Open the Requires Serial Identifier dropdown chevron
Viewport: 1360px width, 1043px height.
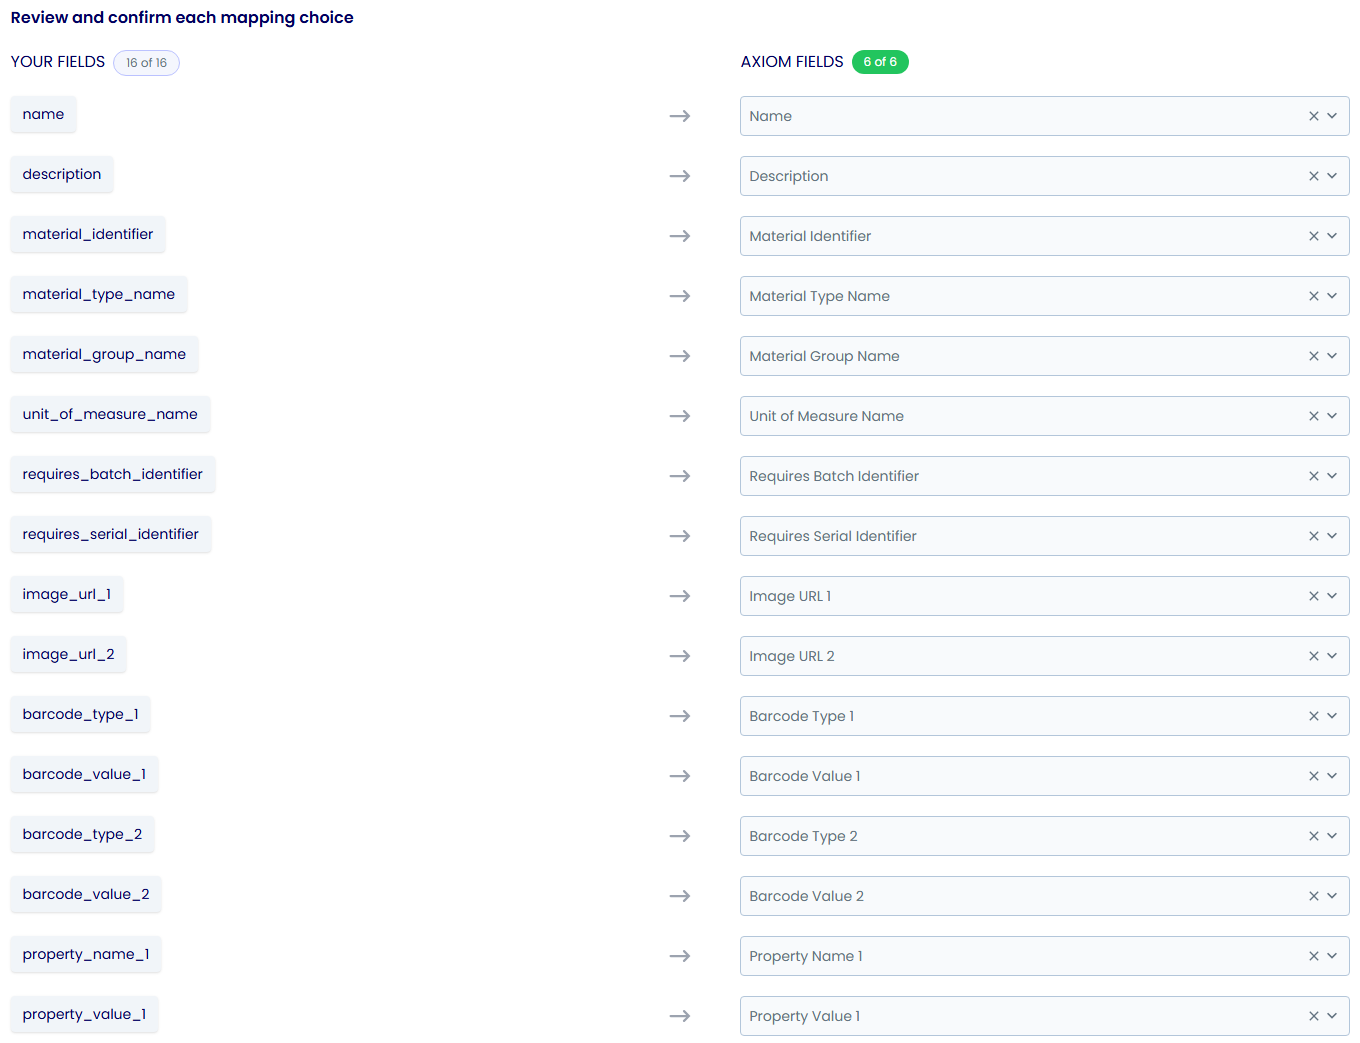pyautogui.click(x=1332, y=536)
